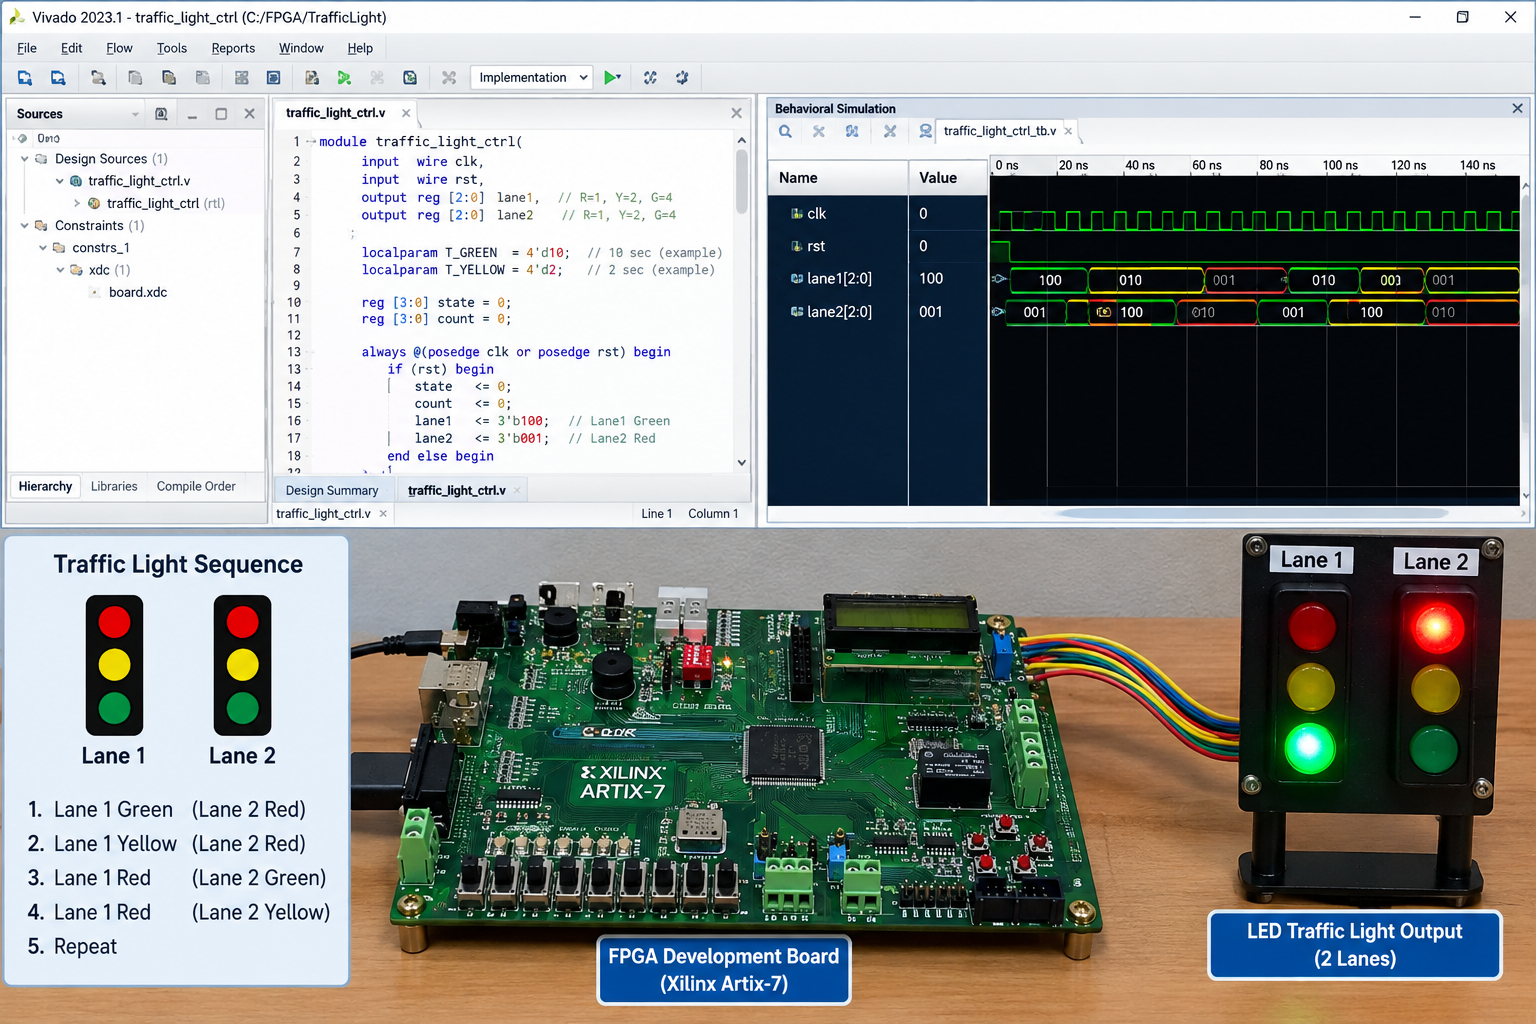Screen dimensions: 1536x1024
Task: Collapse the Design Sources tree node
Action: pos(25,159)
